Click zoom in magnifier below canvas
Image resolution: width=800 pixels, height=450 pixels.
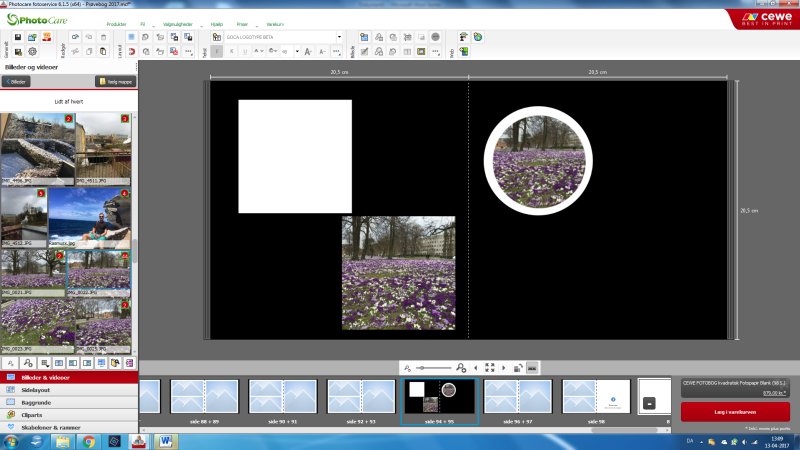pos(460,368)
